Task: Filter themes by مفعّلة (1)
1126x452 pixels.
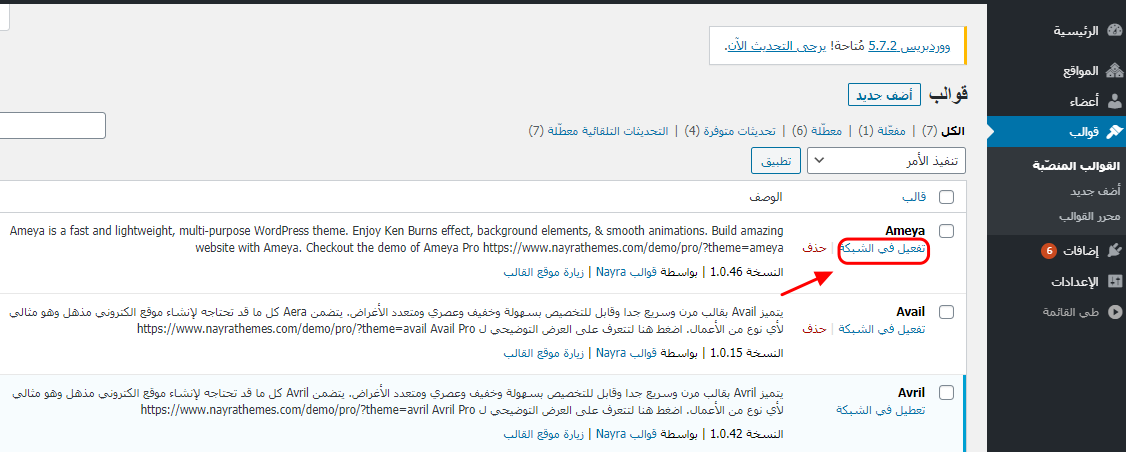Action: pyautogui.click(x=884, y=131)
